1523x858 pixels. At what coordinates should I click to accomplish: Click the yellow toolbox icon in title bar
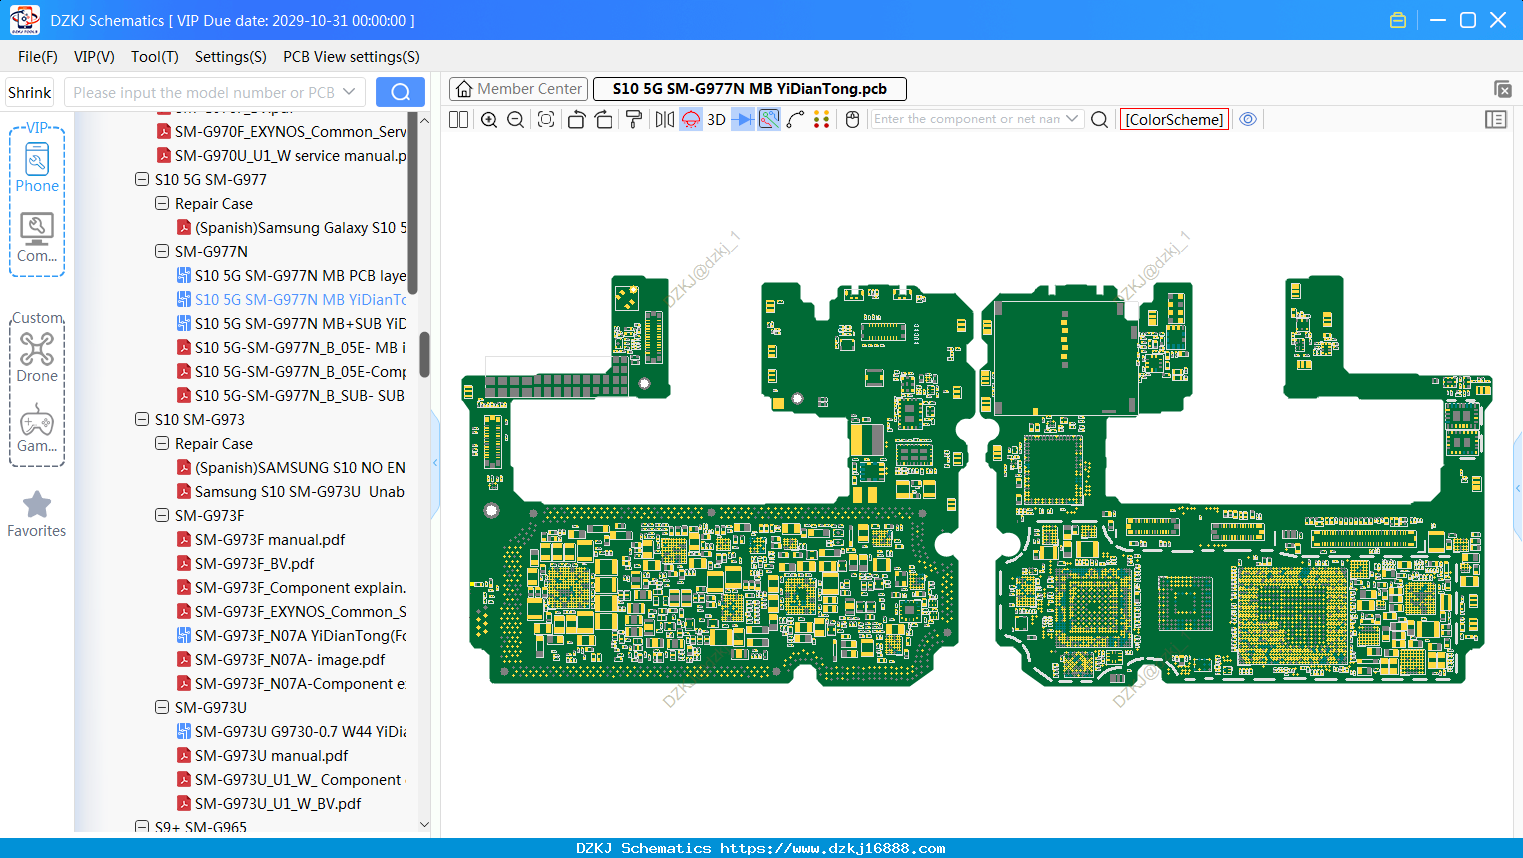pyautogui.click(x=1398, y=20)
